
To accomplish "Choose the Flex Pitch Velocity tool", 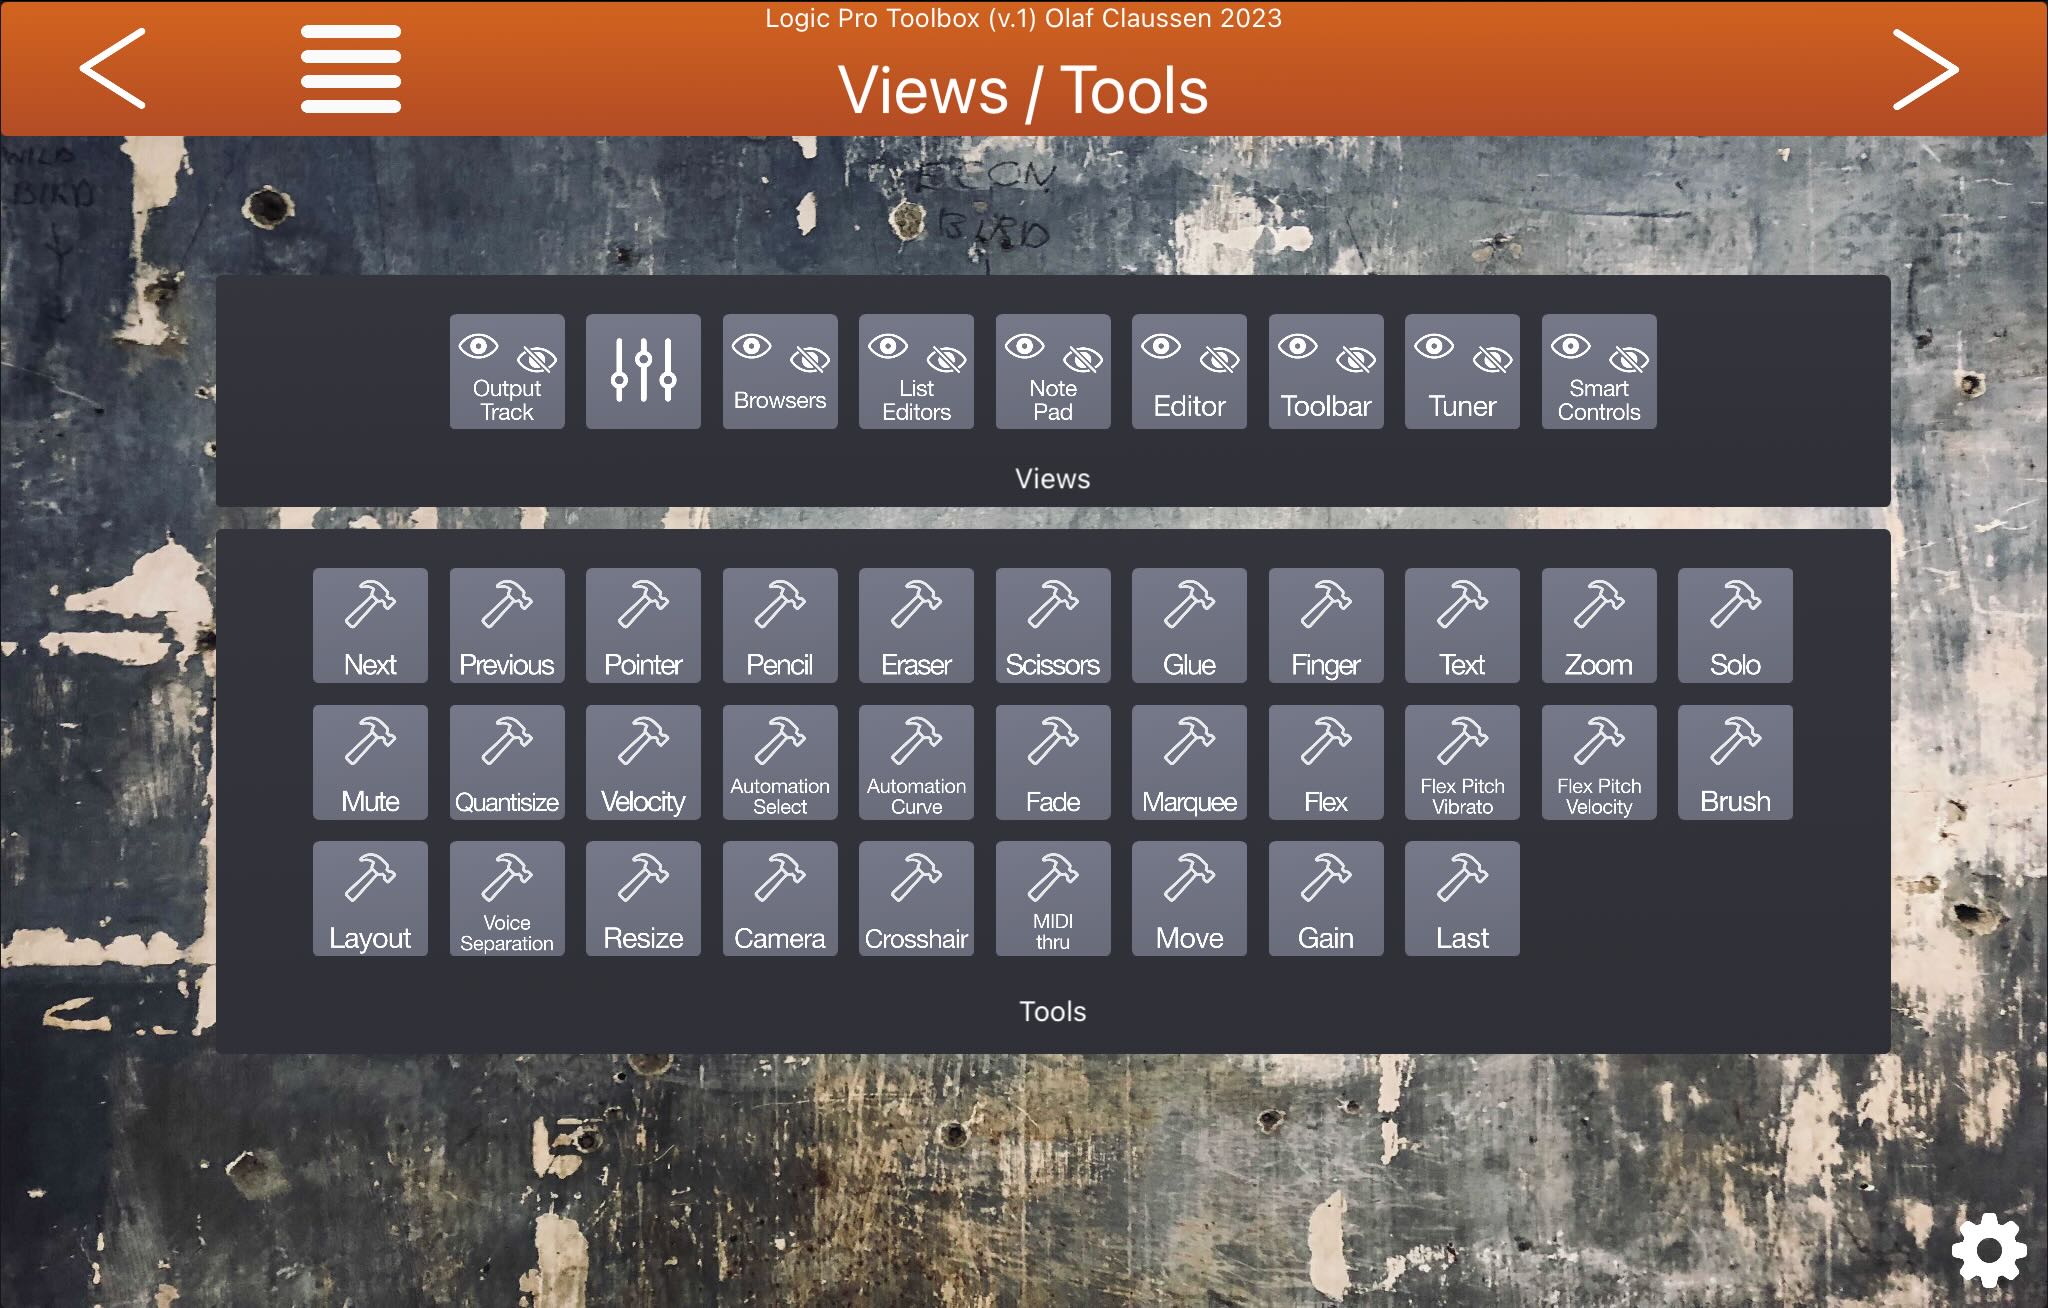I will pos(1599,763).
